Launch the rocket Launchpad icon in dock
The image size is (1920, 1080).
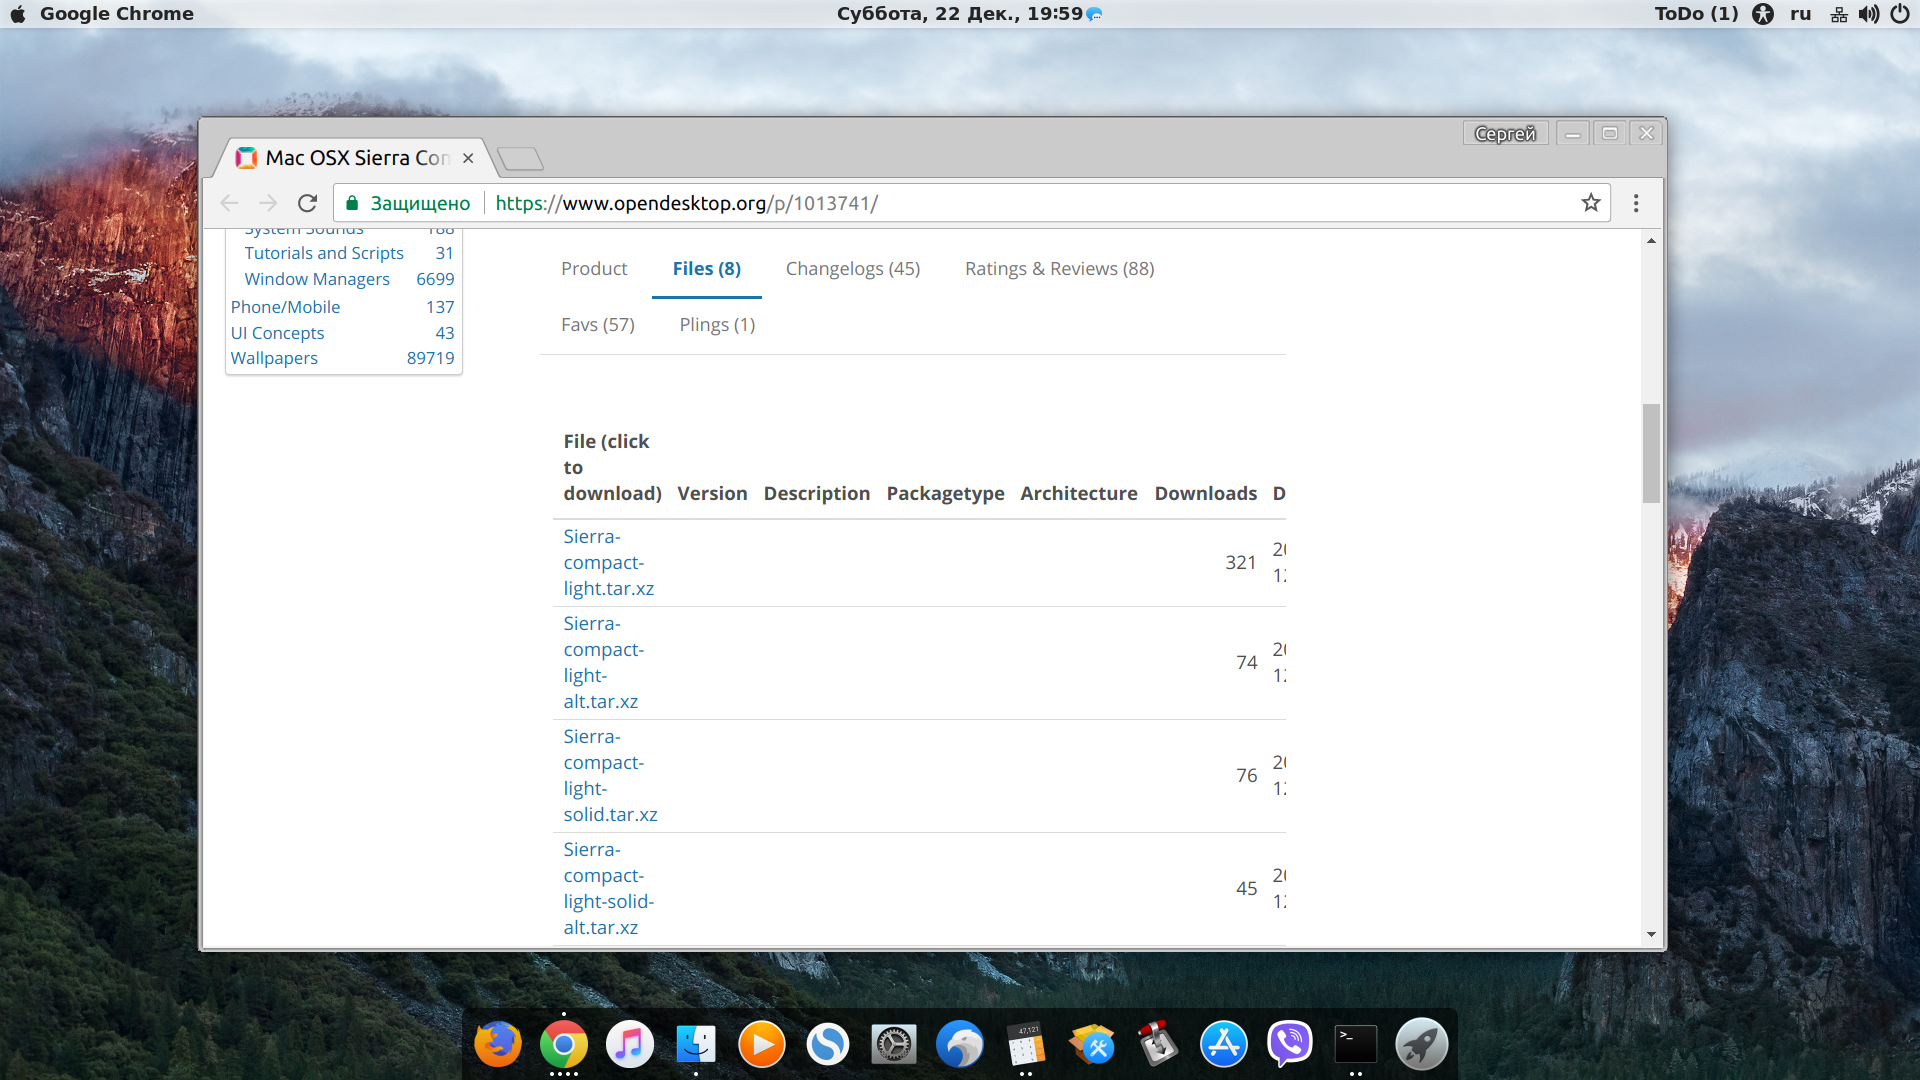click(x=1422, y=1045)
